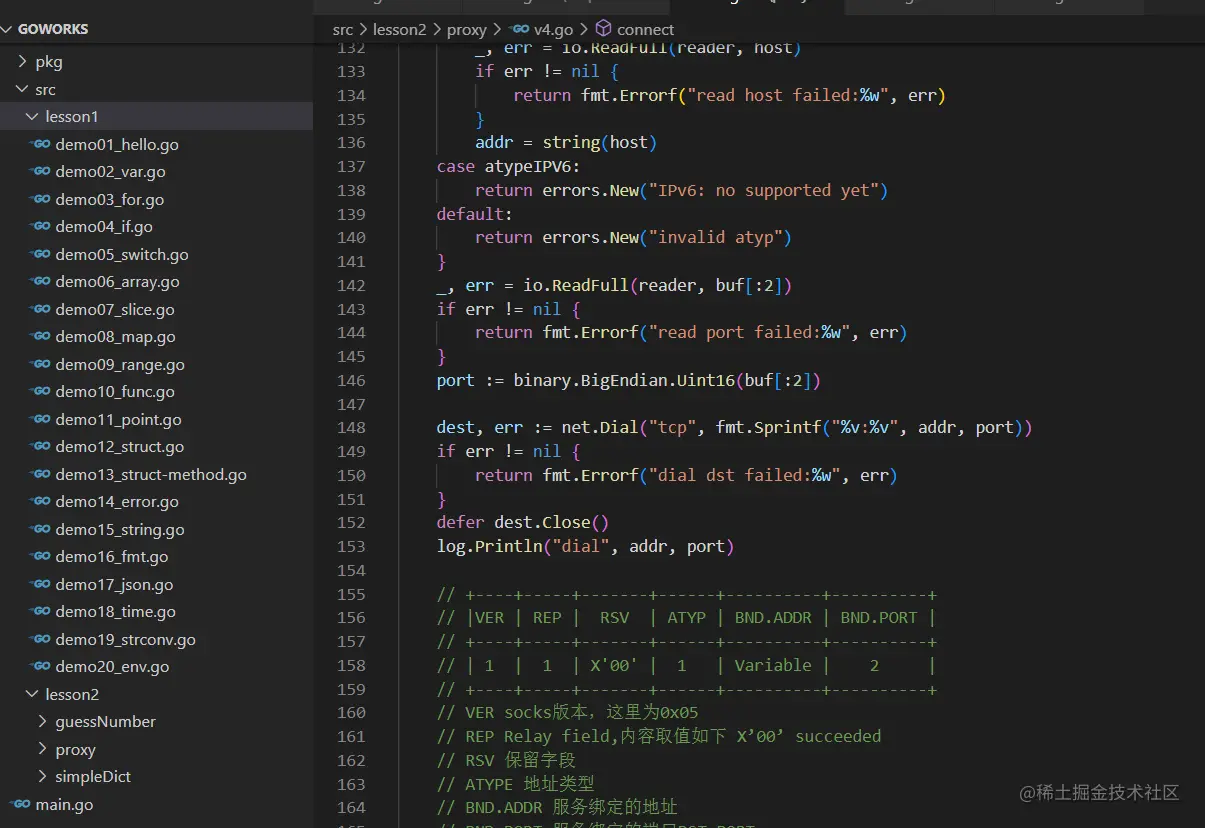Open demo18_time.go file
1205x828 pixels.
(116, 612)
